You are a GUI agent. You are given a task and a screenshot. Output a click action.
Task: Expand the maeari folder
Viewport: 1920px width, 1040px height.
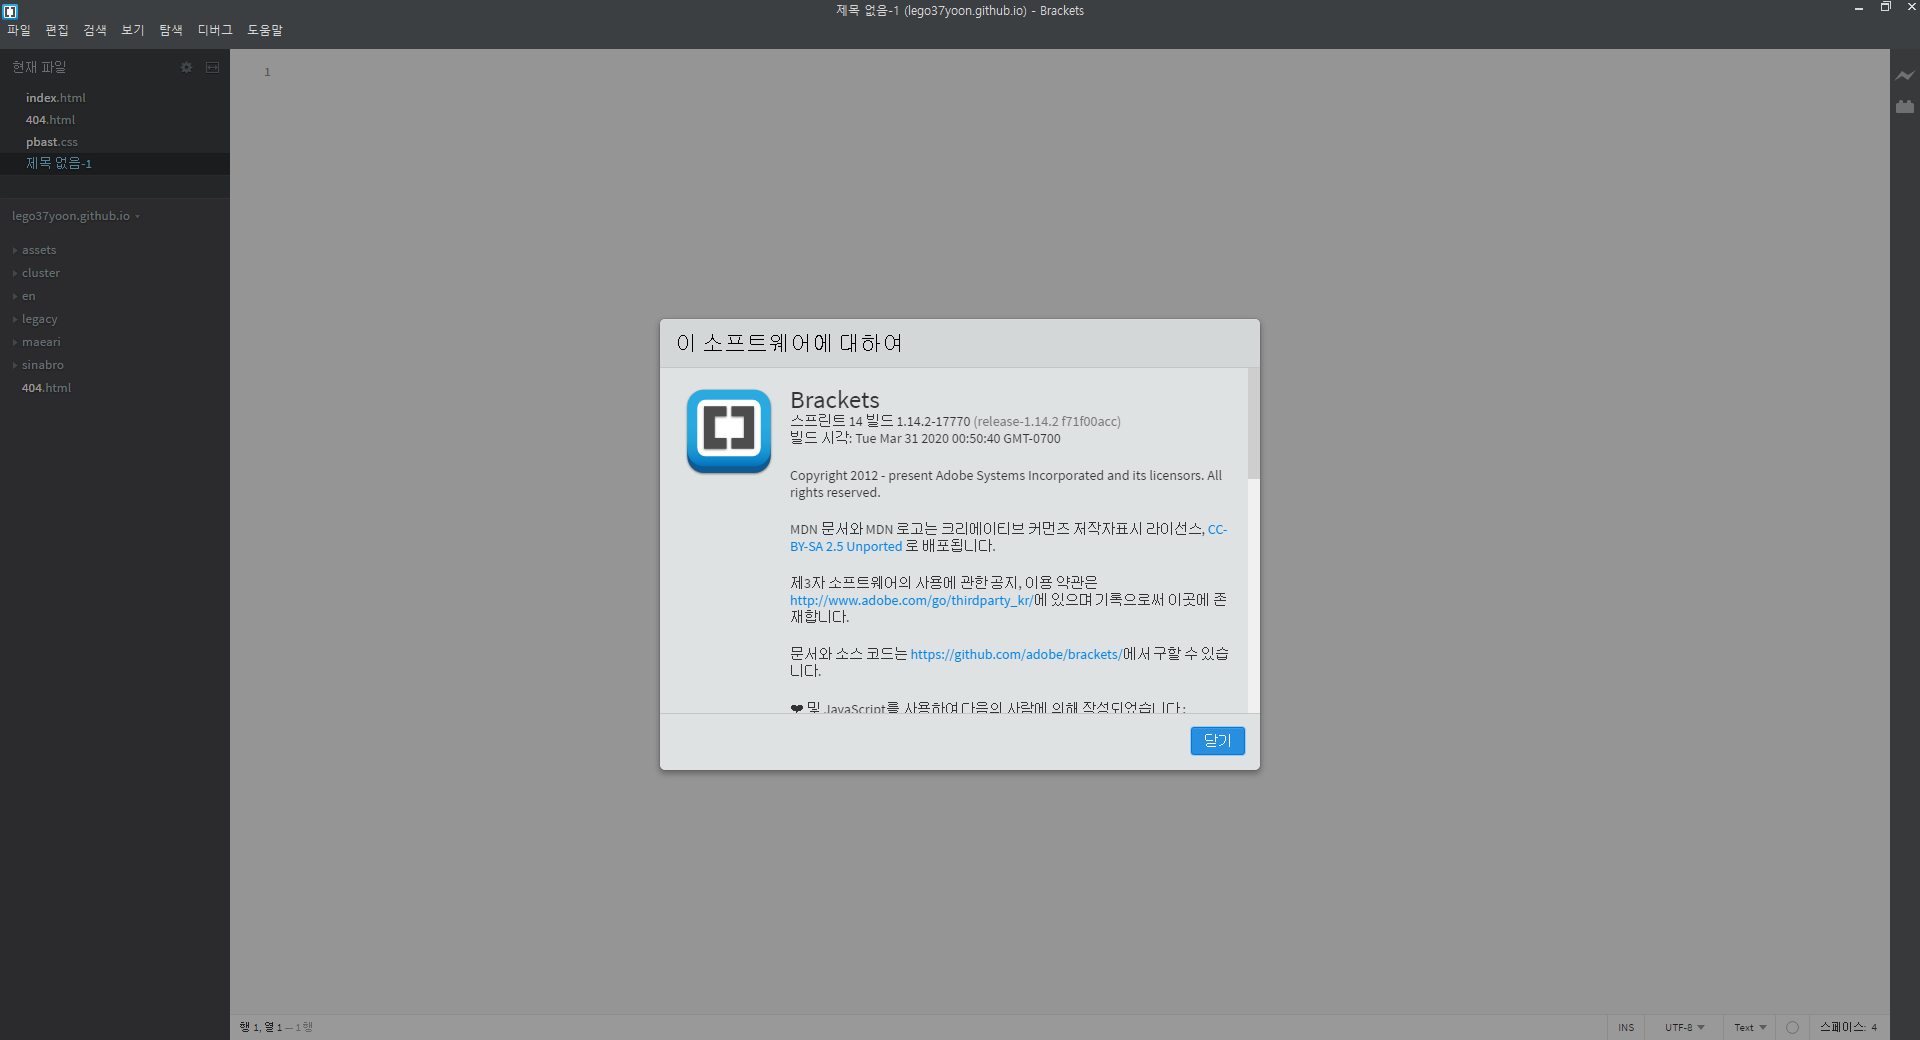[41, 342]
